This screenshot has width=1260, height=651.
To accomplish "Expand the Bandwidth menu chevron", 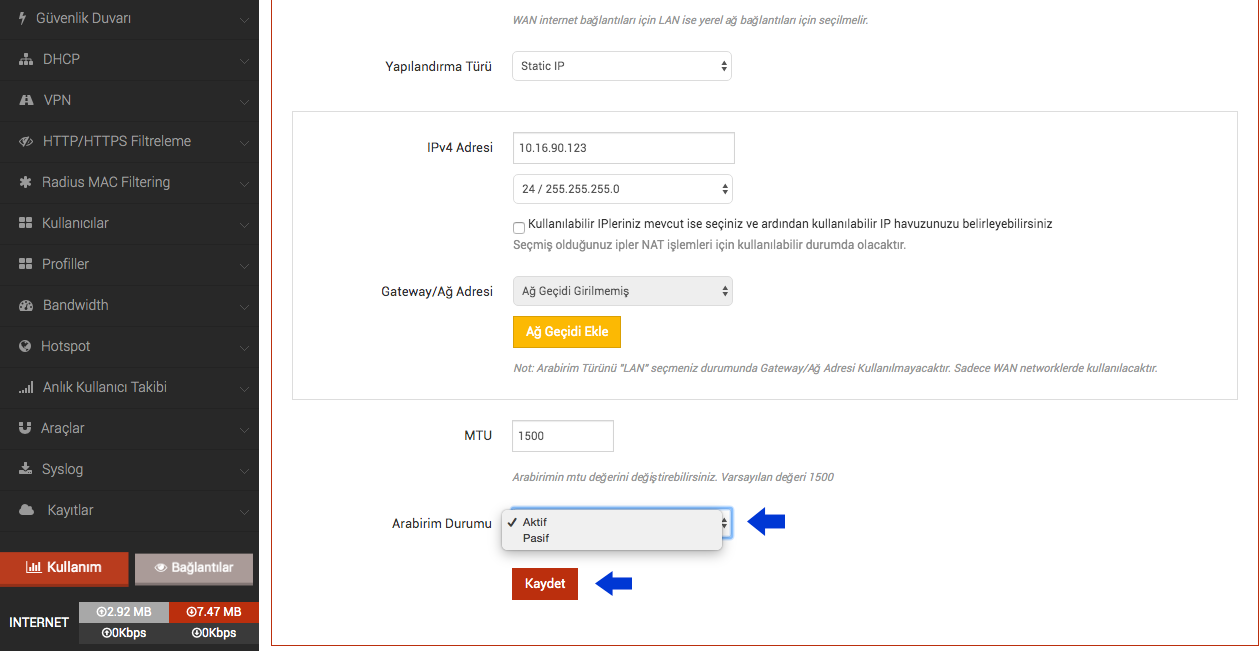I will tap(244, 306).
